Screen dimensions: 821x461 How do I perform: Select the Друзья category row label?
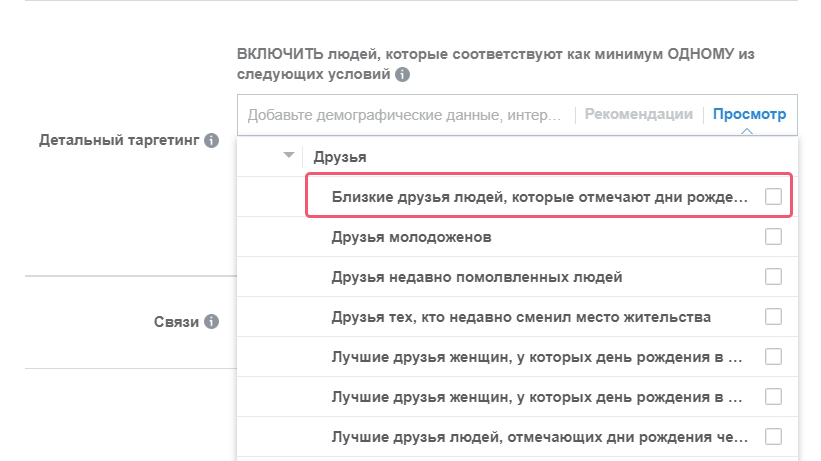pos(340,157)
